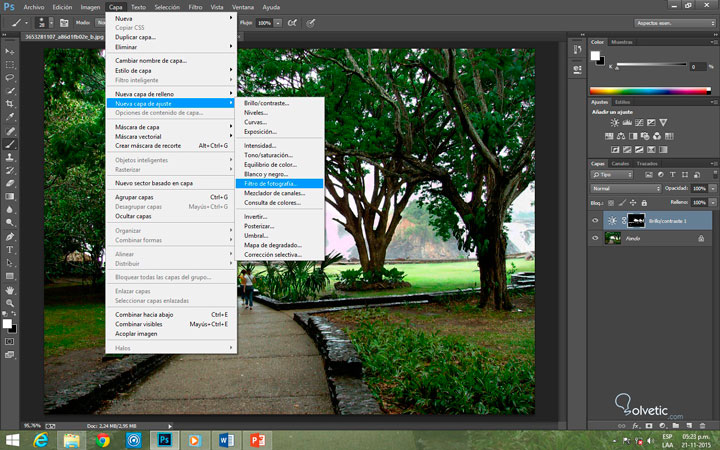Click Combinar visibles entry
Viewport: 720px width, 450px height.
click(x=171, y=324)
